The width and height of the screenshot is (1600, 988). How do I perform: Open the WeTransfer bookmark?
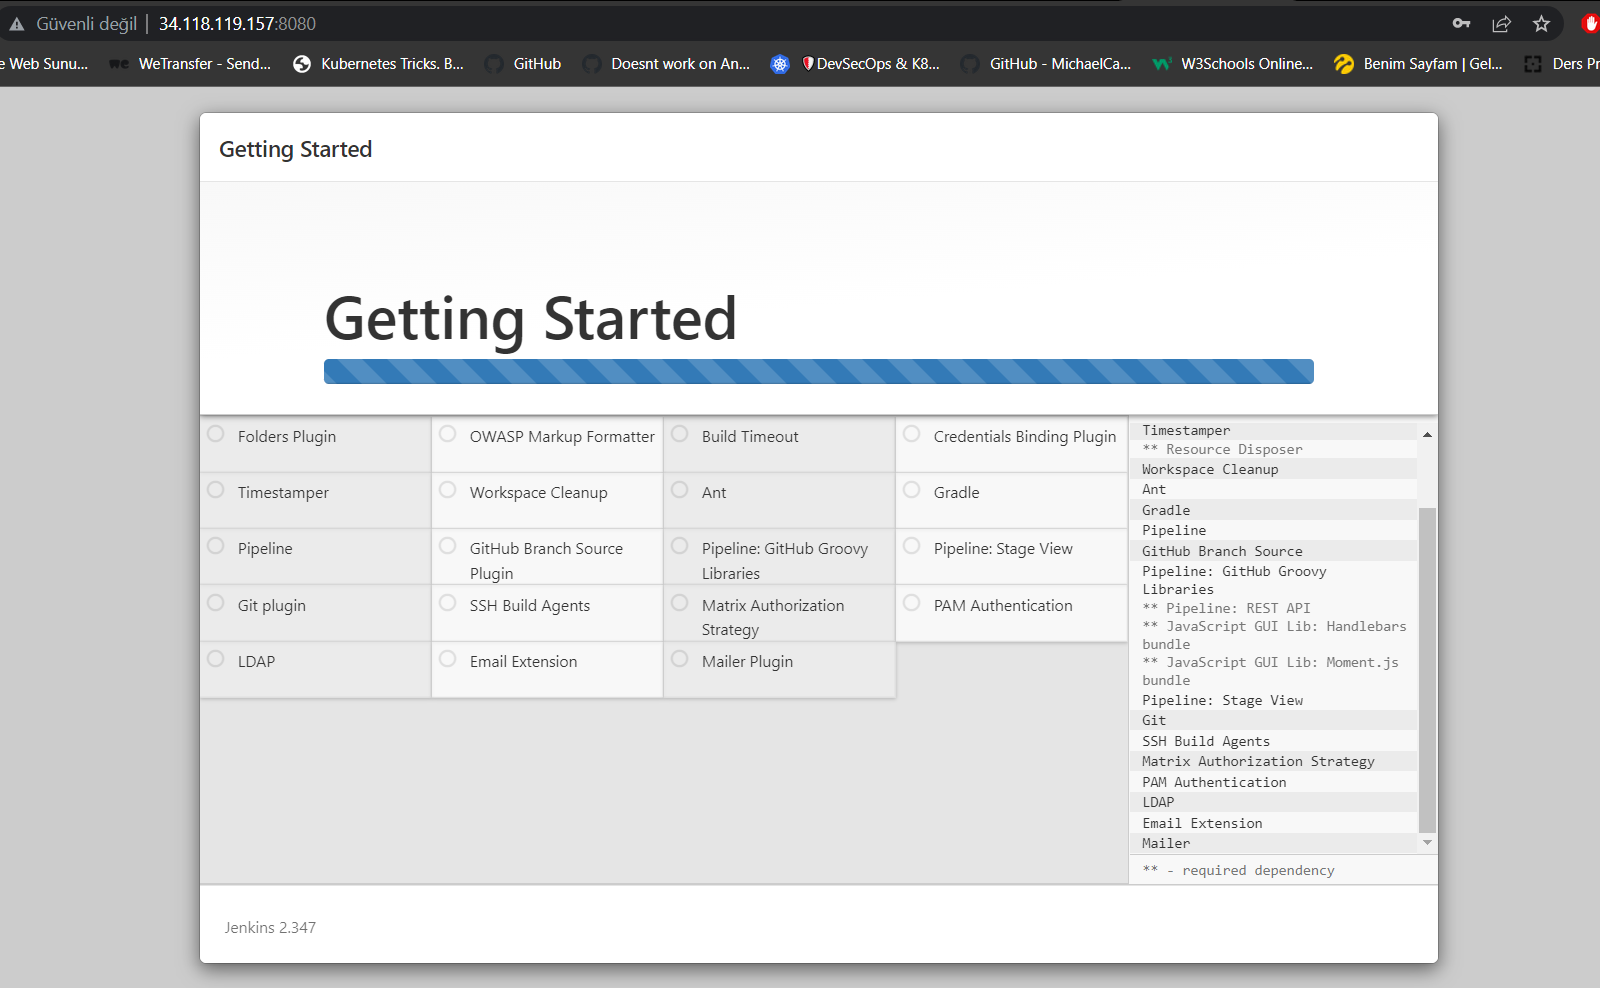(x=190, y=63)
